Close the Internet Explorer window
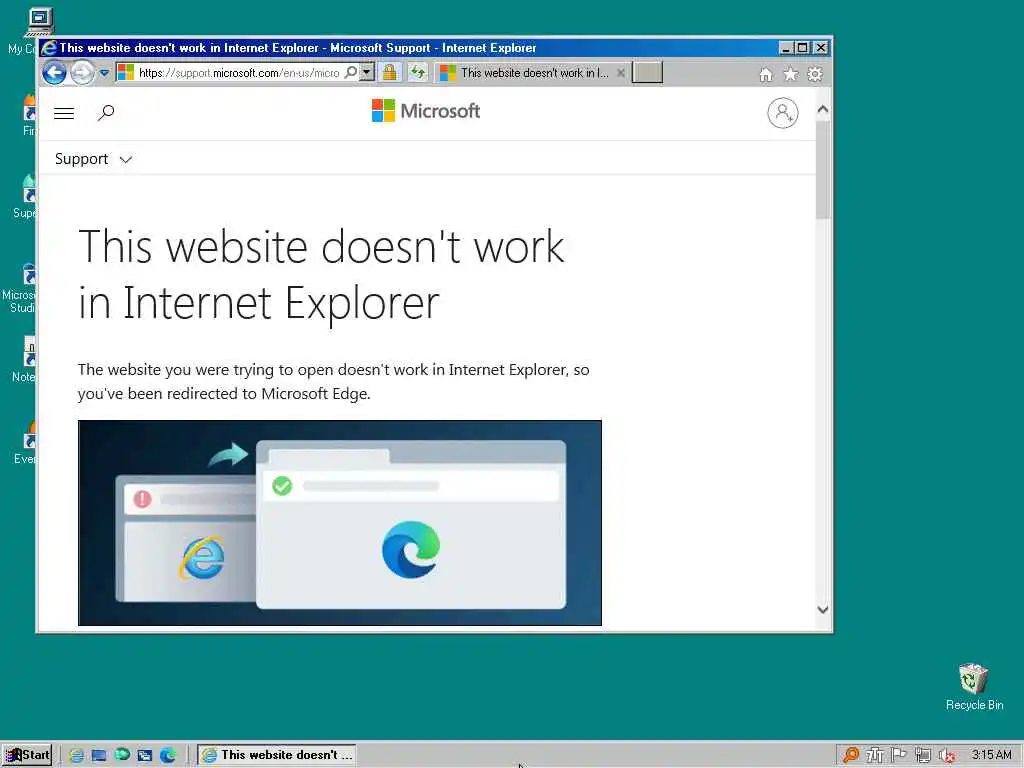The height and width of the screenshot is (768, 1024). pos(821,48)
